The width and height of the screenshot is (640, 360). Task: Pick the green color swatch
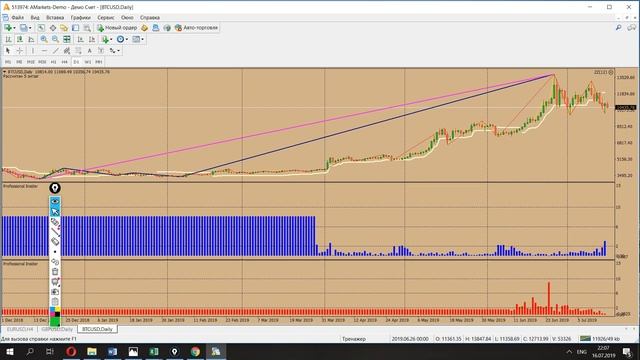point(55,322)
